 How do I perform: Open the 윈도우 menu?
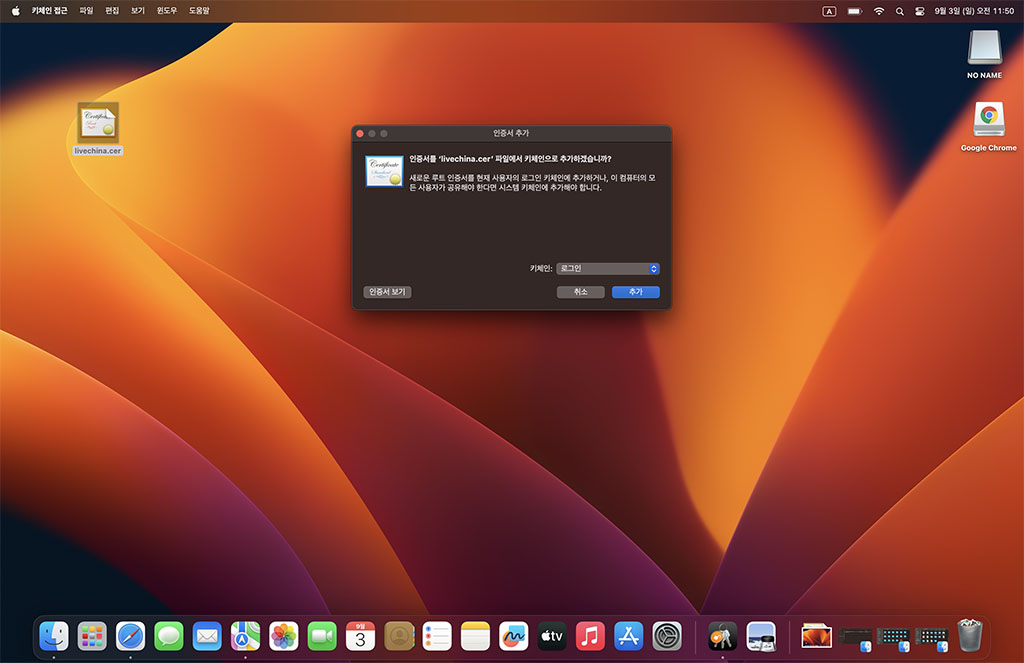[167, 10]
